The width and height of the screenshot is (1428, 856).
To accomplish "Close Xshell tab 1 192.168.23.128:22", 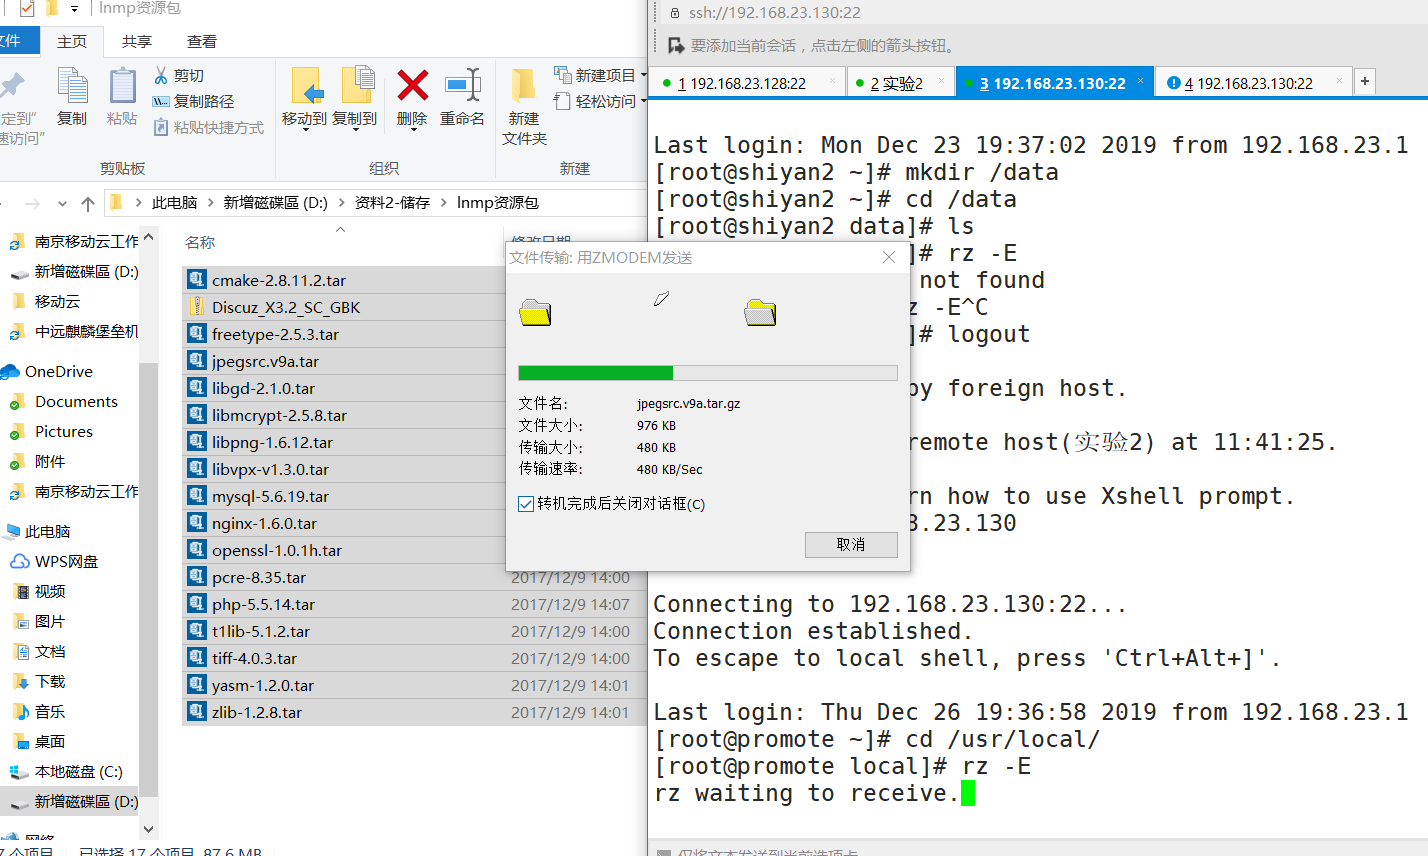I will (x=832, y=82).
